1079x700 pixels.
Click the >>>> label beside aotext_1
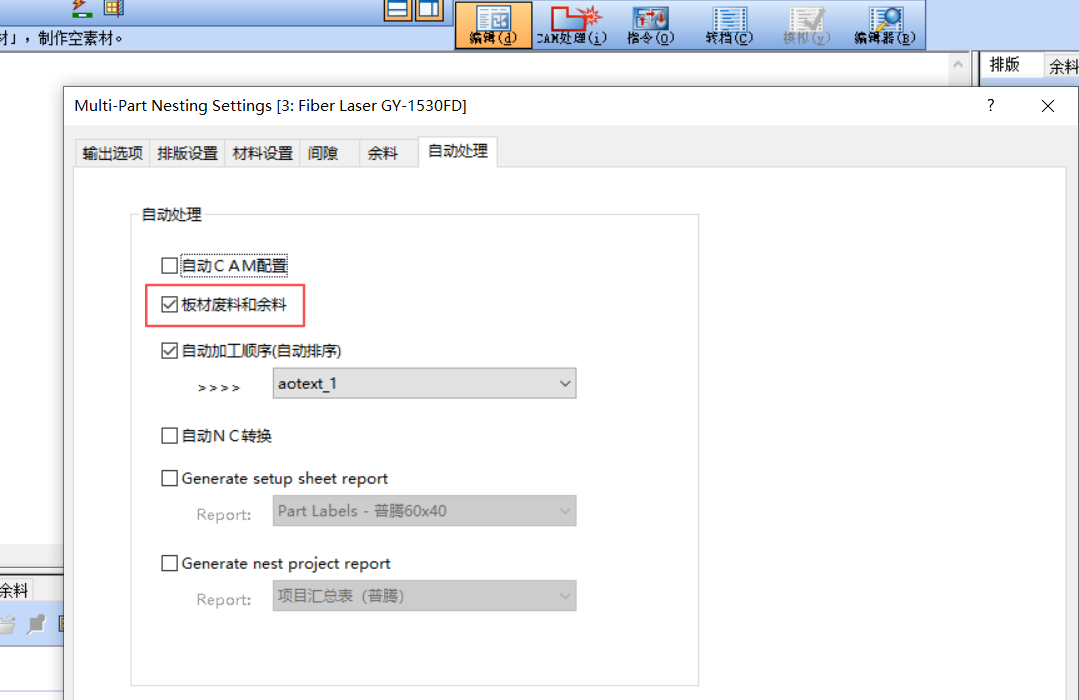click(219, 388)
